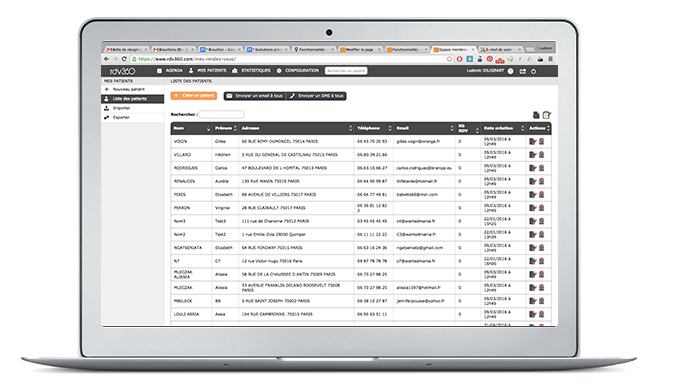This screenshot has width=680, height=390.
Task: Edit the PIRES Elisabeth patient row
Action: (533, 195)
